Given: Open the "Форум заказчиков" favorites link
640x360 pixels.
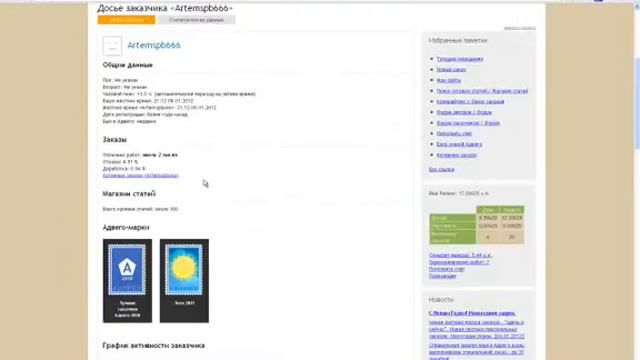Looking at the screenshot, I should click(x=468, y=123).
